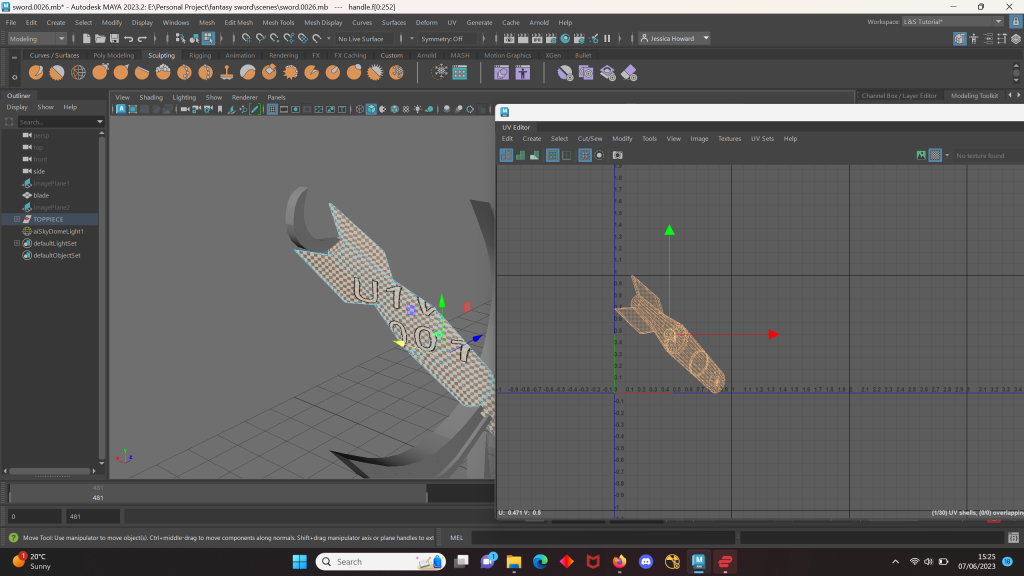This screenshot has width=1024, height=576.
Task: Open Discord from the taskbar
Action: (646, 562)
